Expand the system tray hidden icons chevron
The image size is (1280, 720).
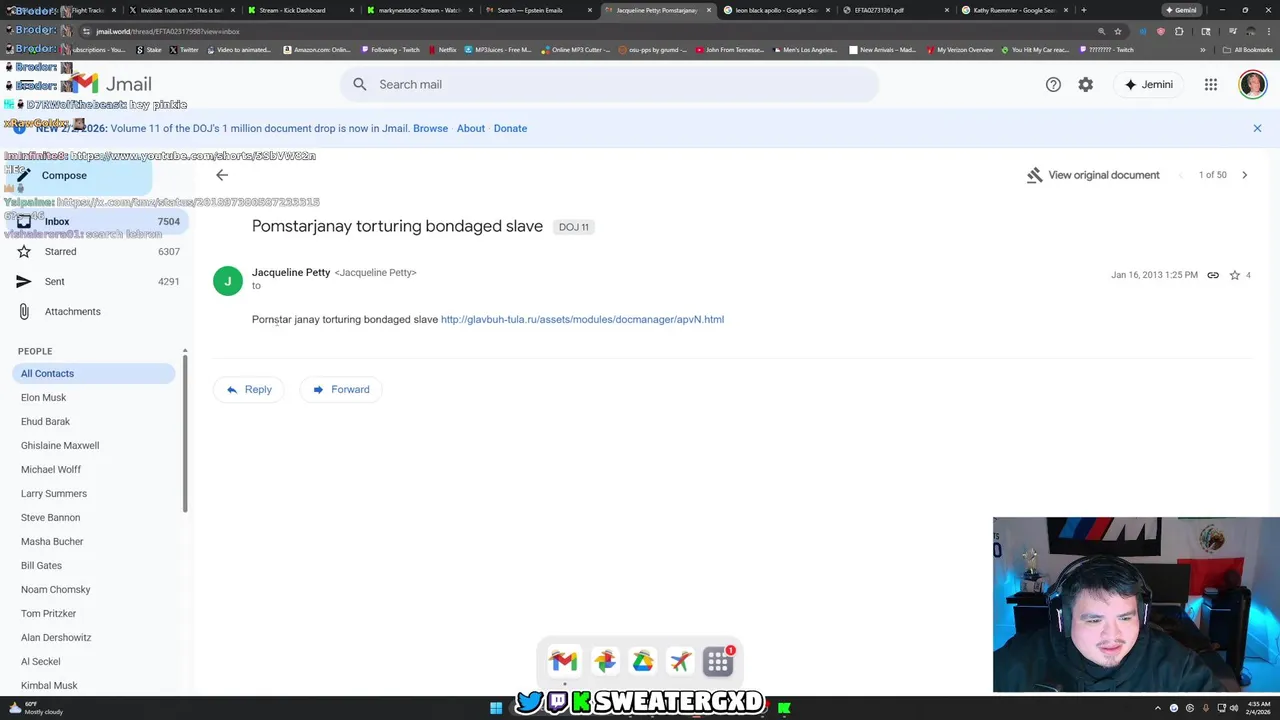tap(1158, 708)
